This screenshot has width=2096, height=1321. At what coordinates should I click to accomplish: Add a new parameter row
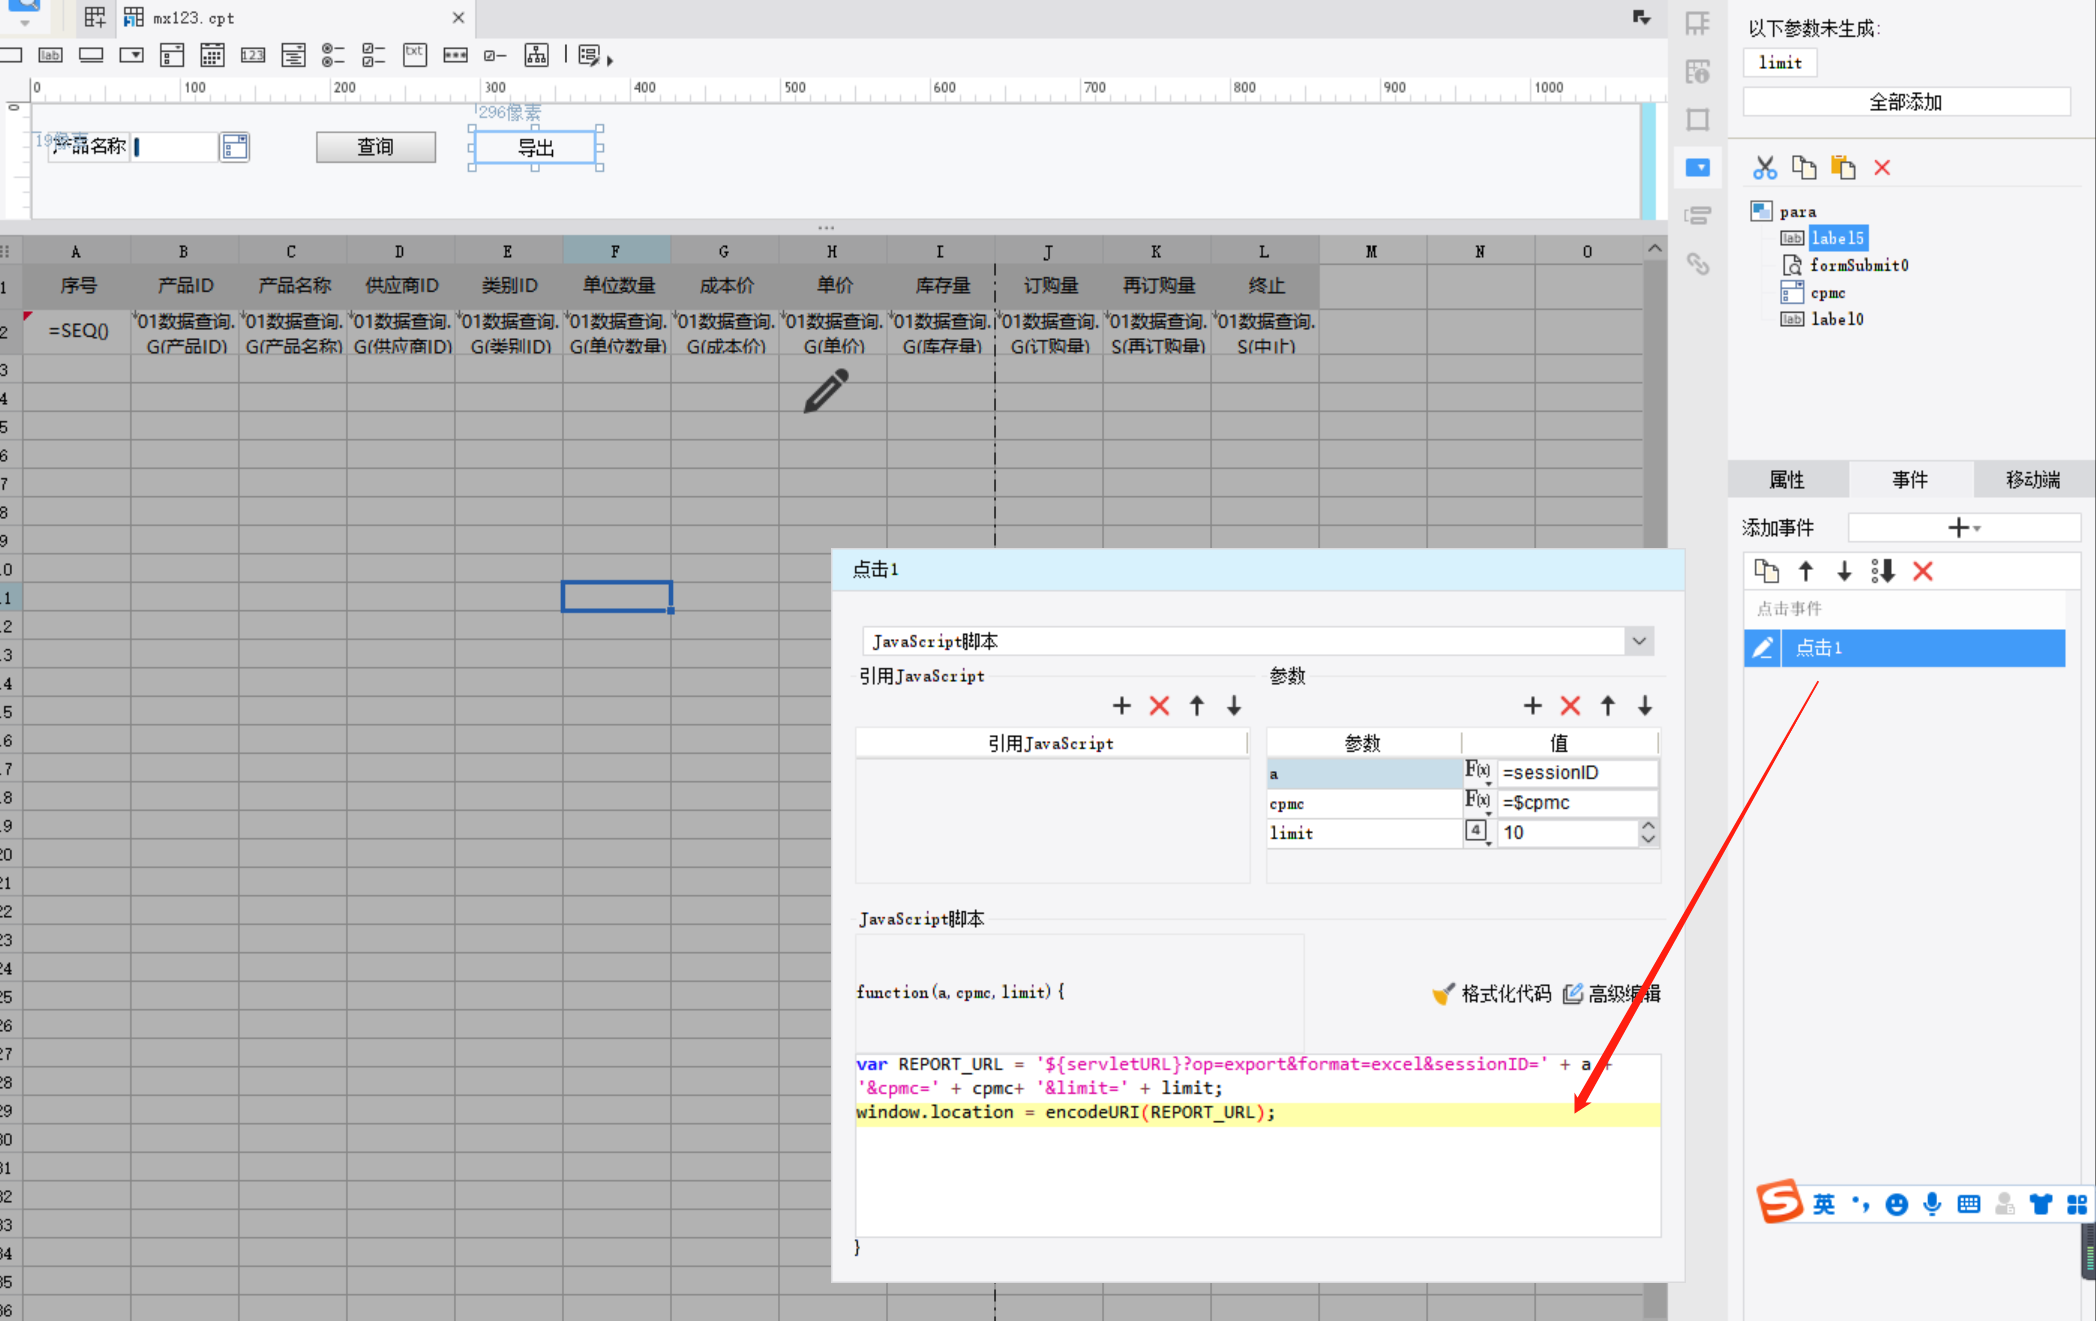coord(1533,706)
